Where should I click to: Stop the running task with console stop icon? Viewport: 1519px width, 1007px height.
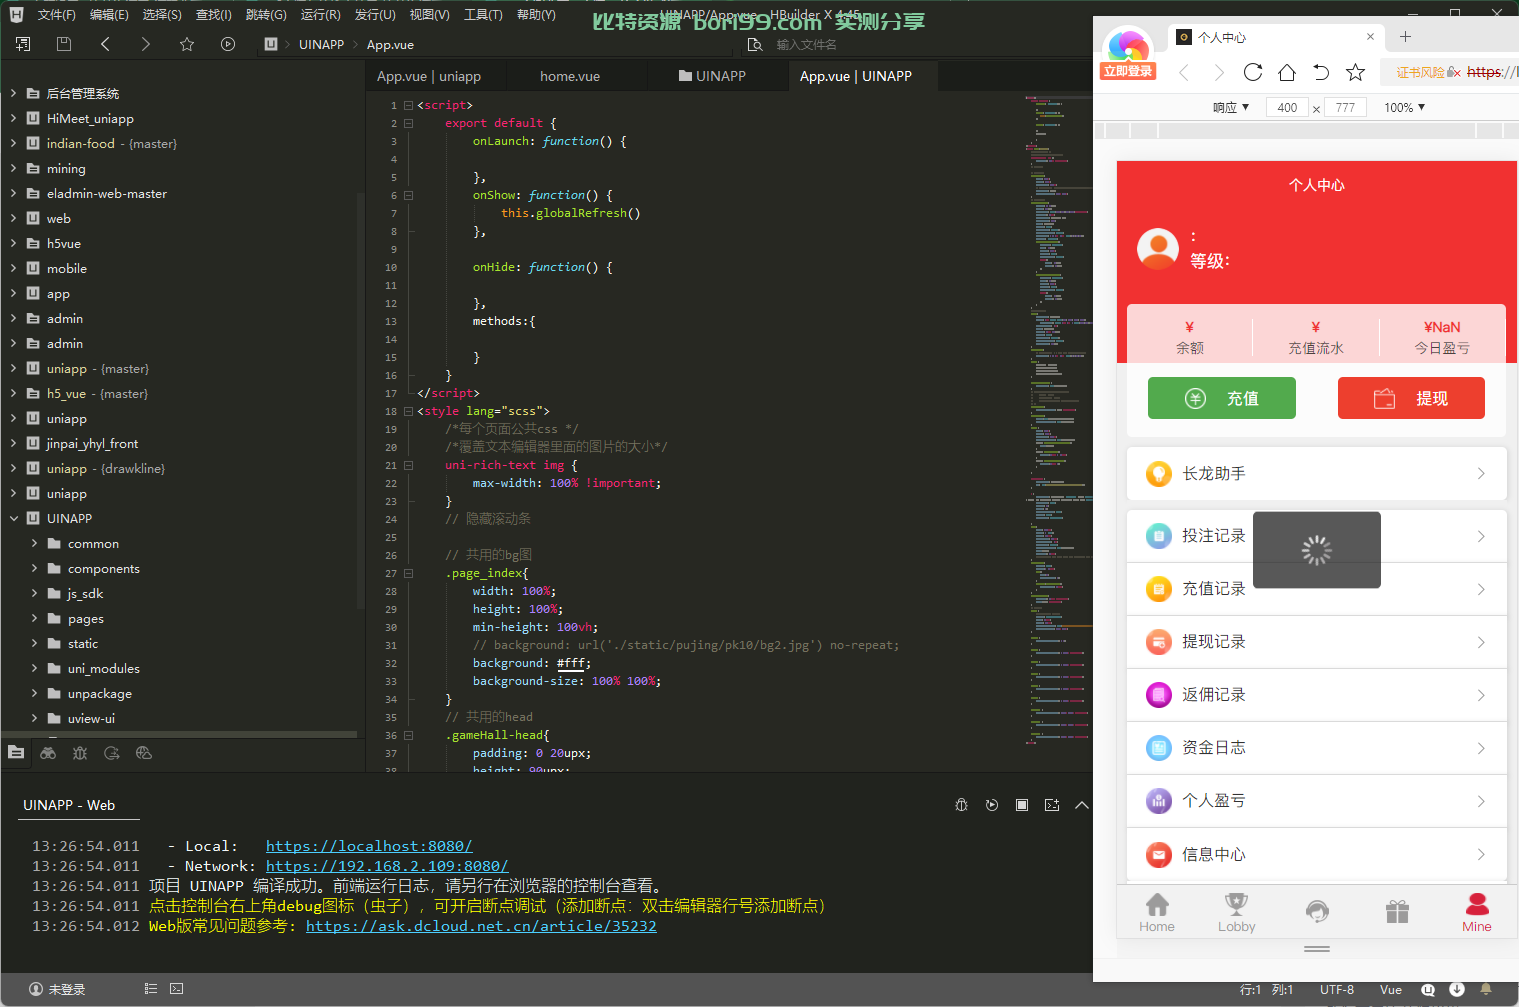pos(1022,805)
